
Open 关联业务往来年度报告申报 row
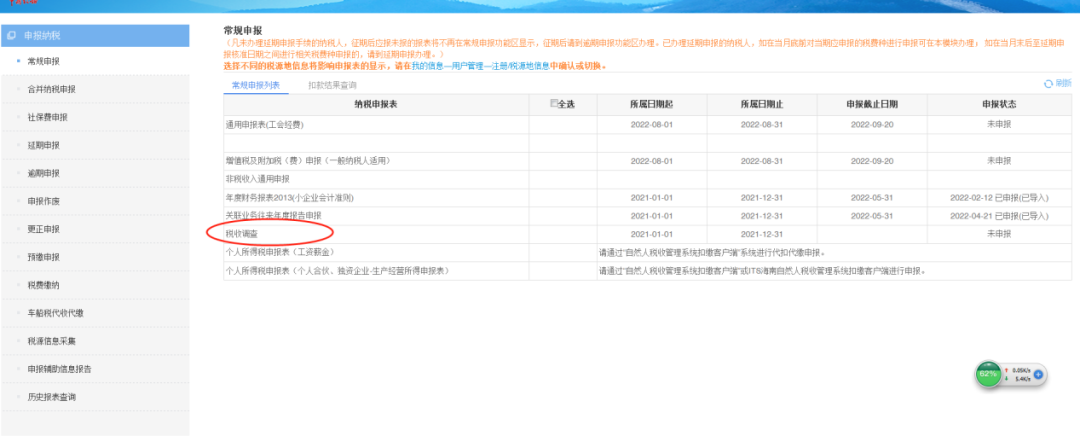point(647,216)
